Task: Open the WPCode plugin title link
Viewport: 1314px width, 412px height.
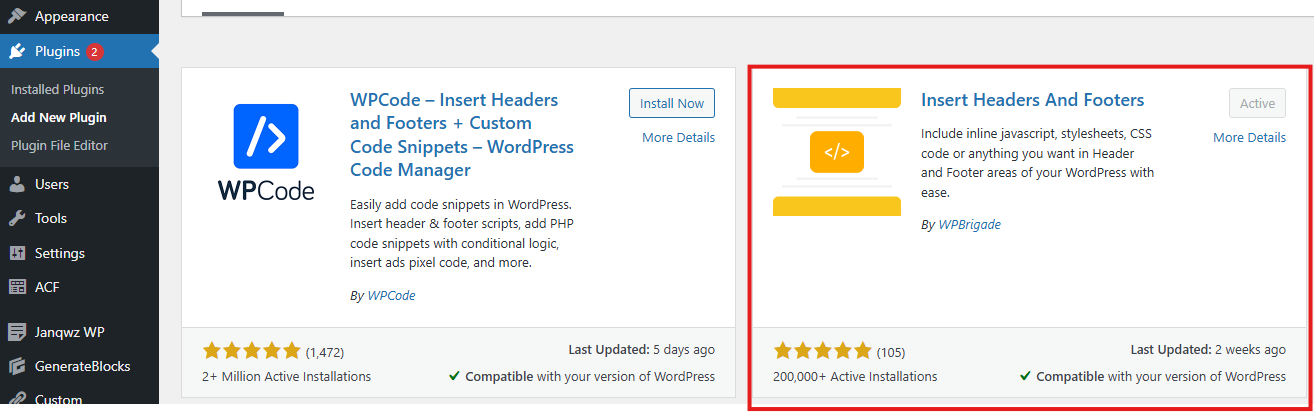Action: [x=462, y=135]
